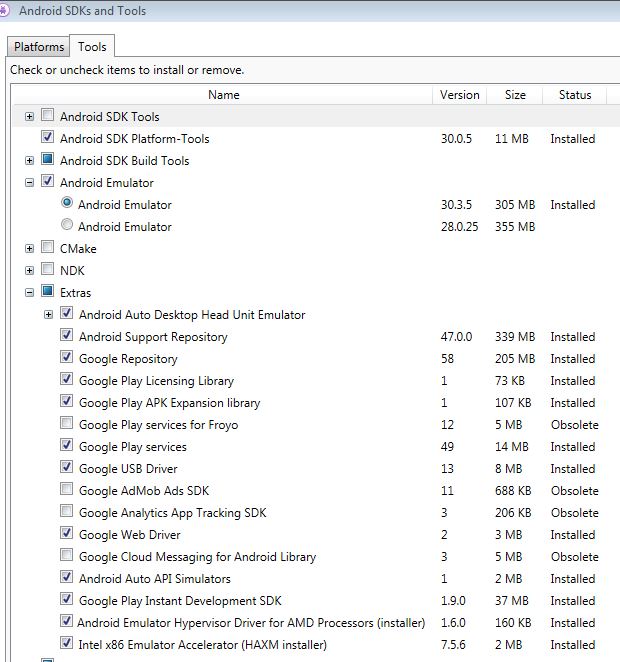Screen dimensions: 620x662
Task: Expand the NDK node
Action: [29, 270]
